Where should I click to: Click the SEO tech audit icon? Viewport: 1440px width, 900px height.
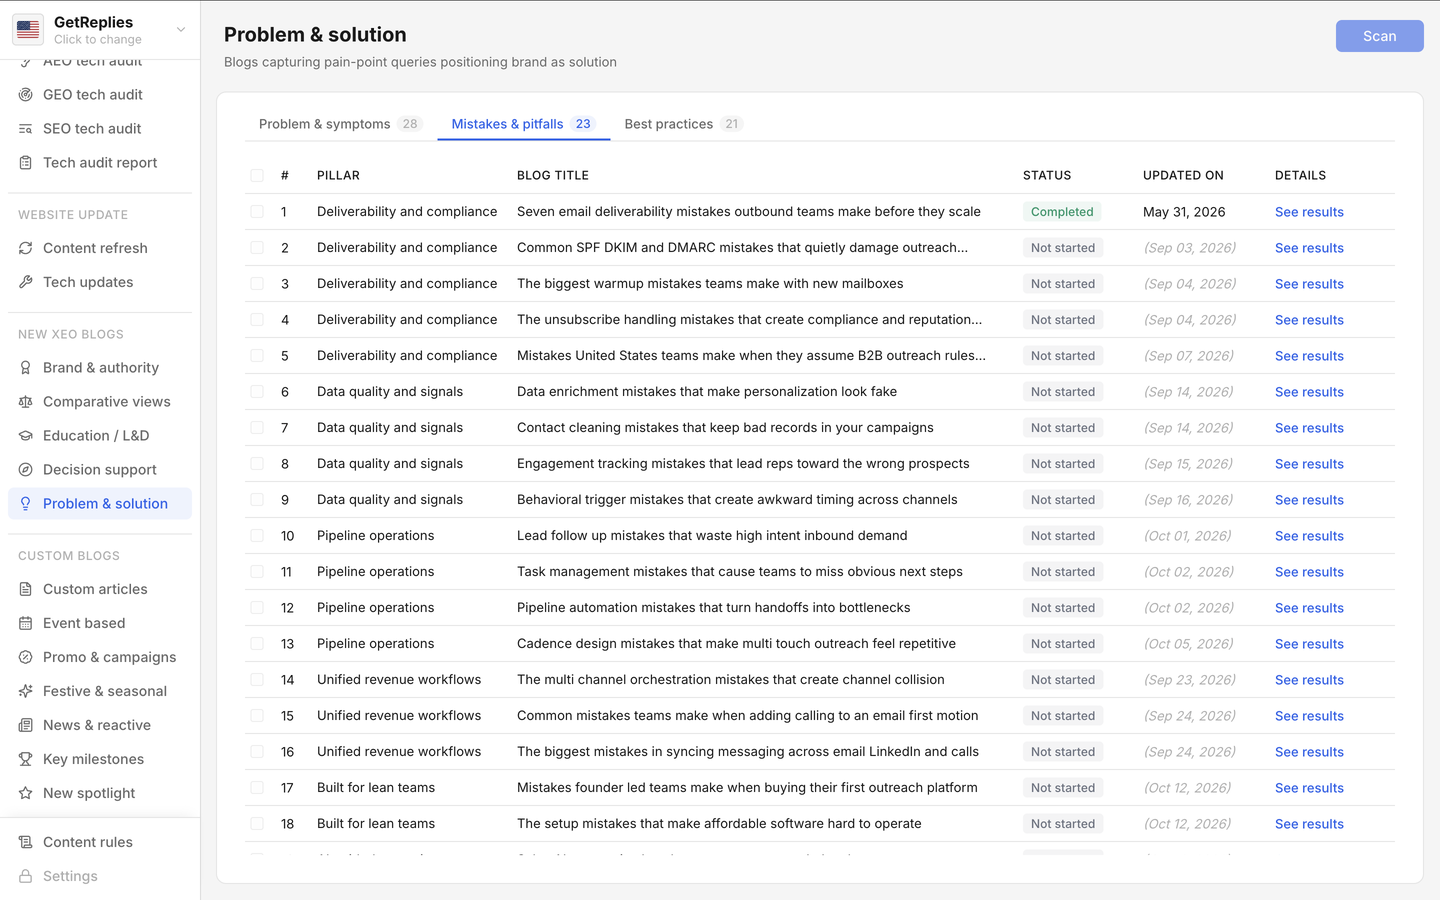26,128
